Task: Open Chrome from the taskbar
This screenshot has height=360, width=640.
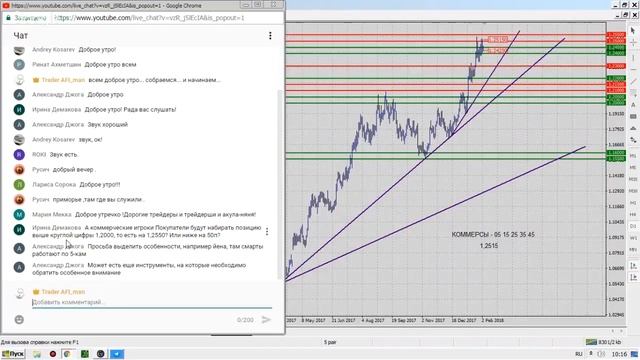Action: [68, 354]
